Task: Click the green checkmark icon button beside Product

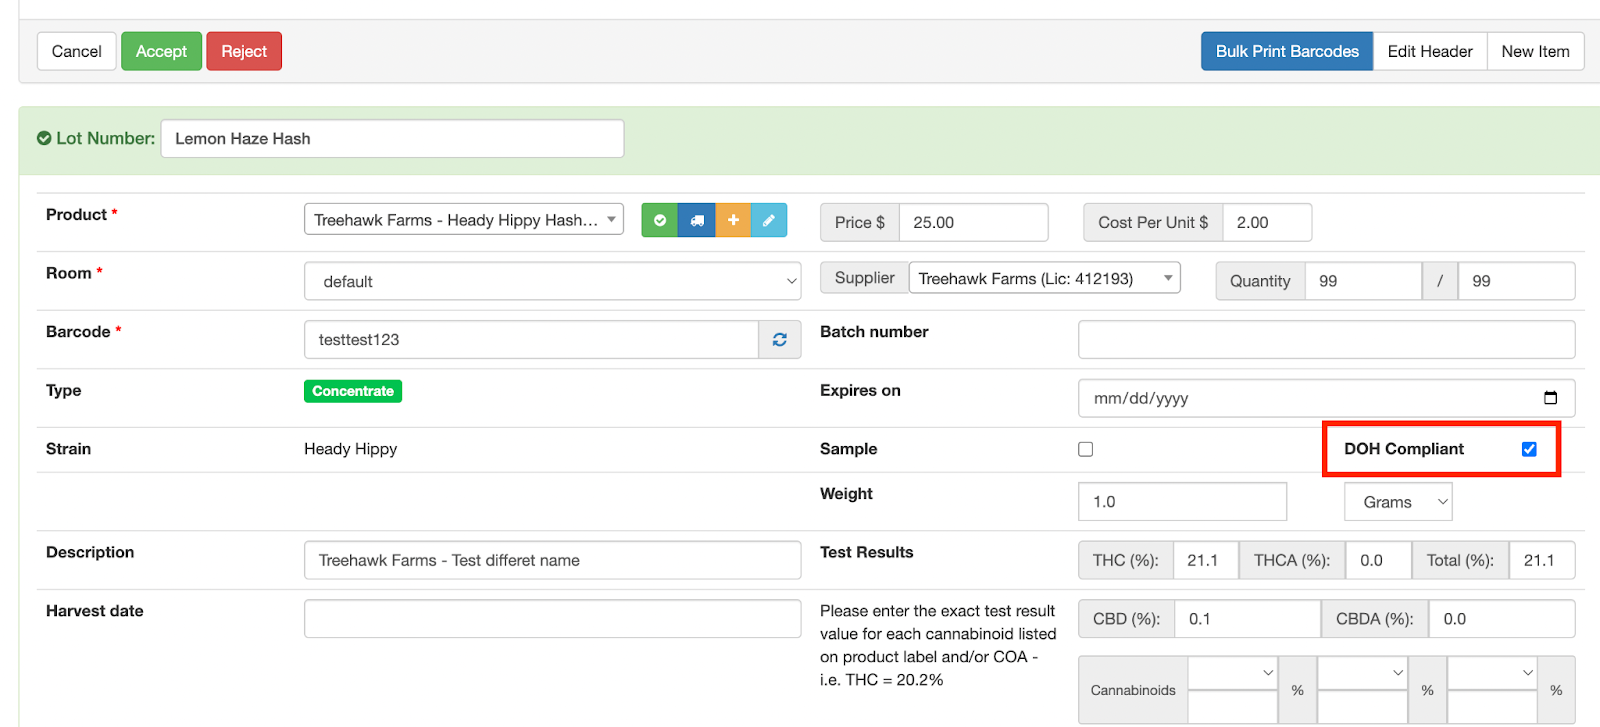Action: [660, 220]
